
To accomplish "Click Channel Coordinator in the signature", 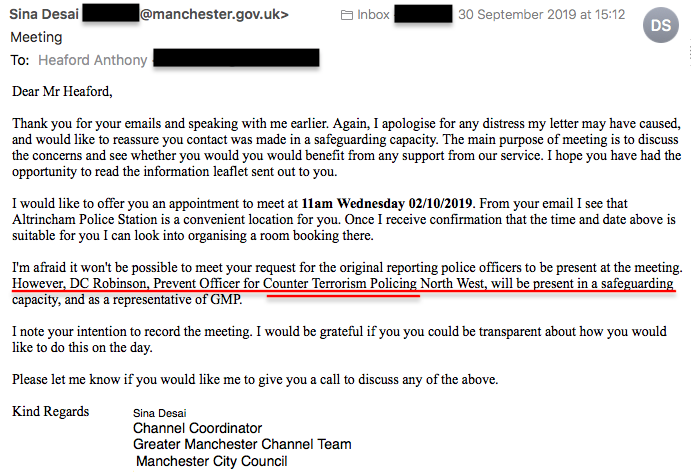I will [197, 428].
